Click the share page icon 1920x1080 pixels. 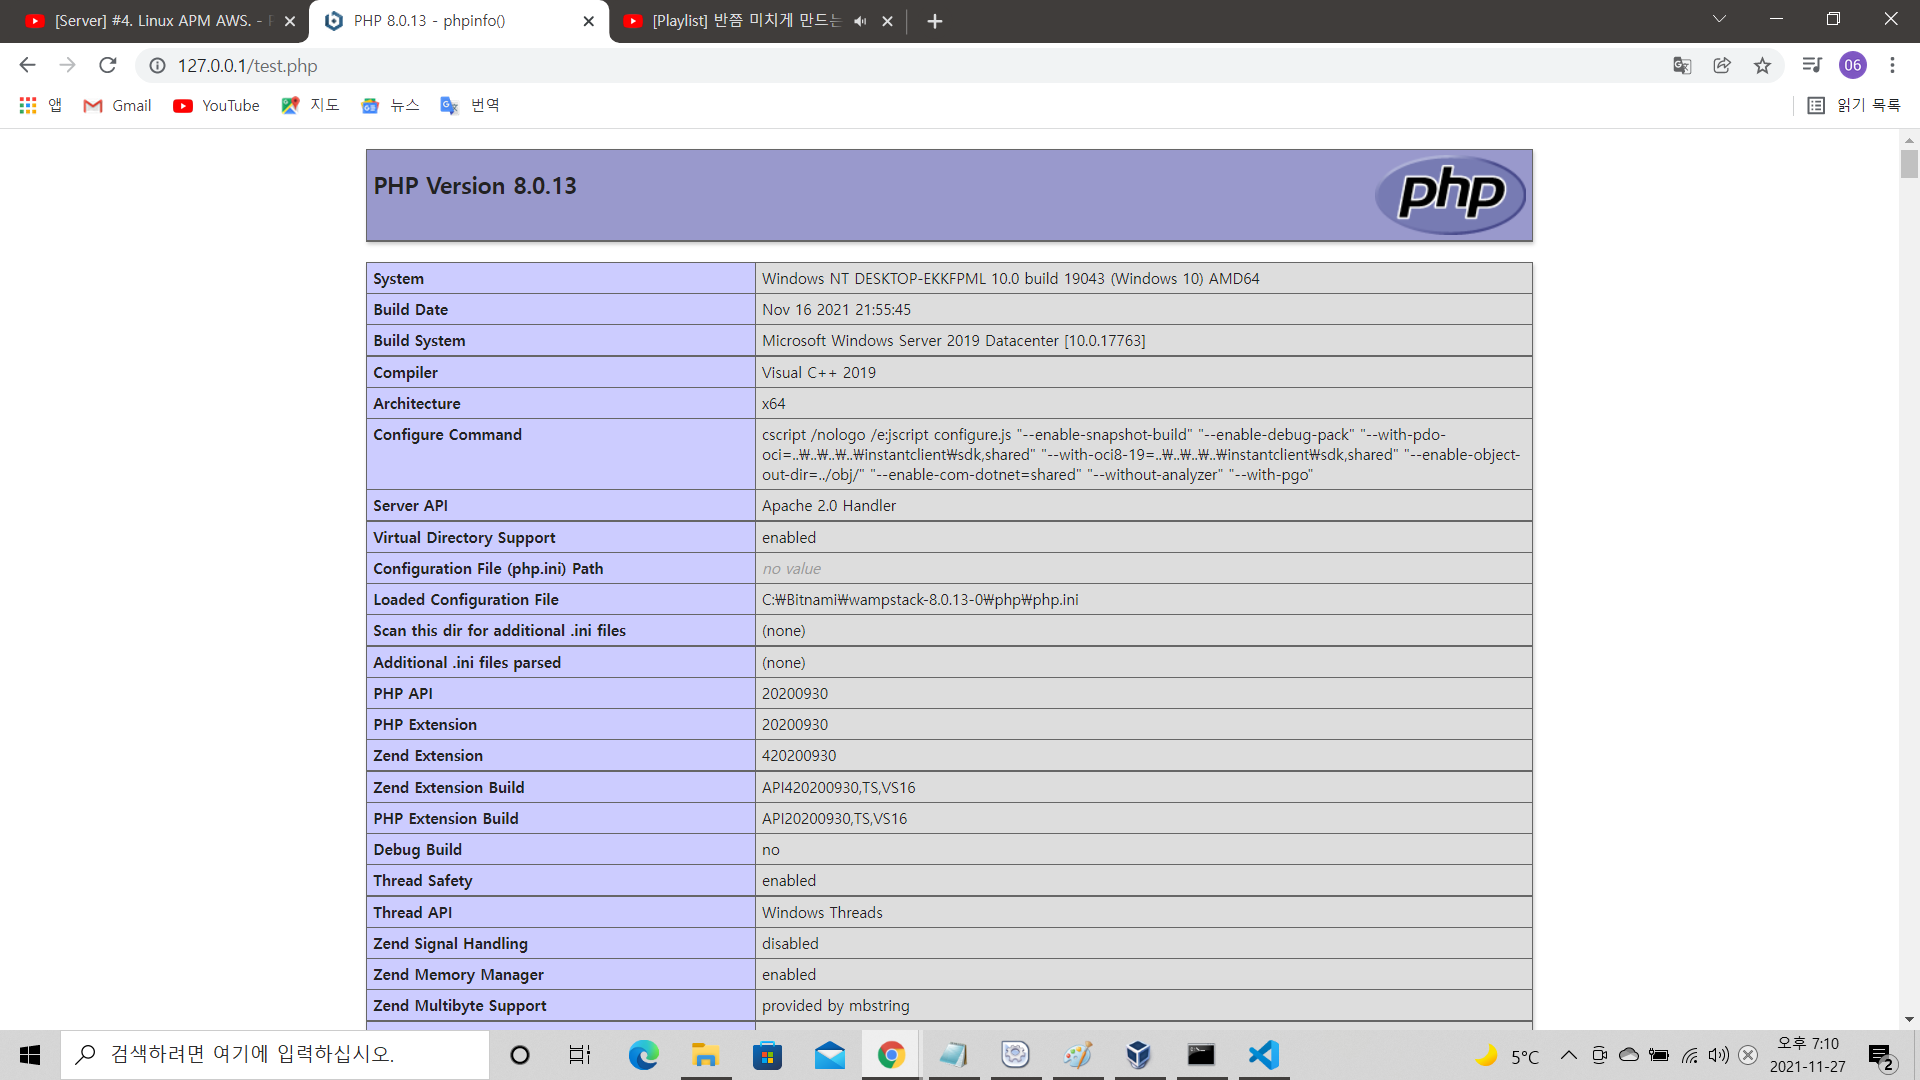pyautogui.click(x=1722, y=65)
